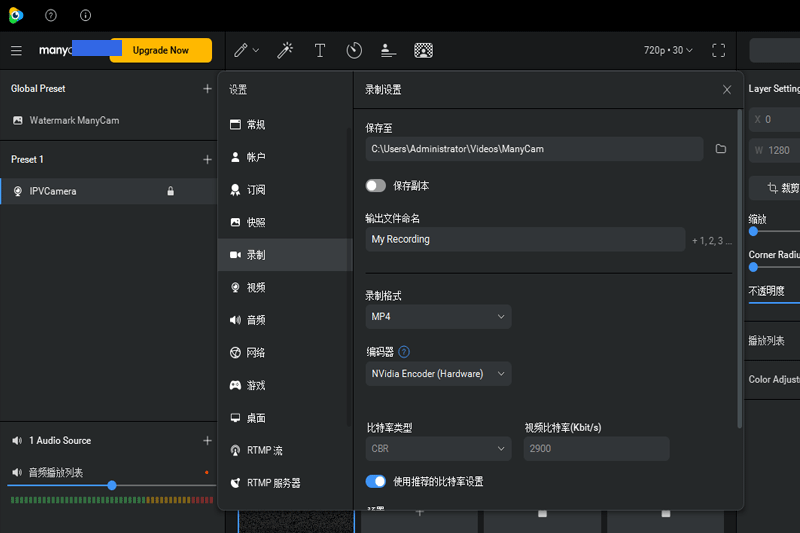Select the 录制 recording settings tab
The height and width of the screenshot is (533, 800).
[285, 255]
